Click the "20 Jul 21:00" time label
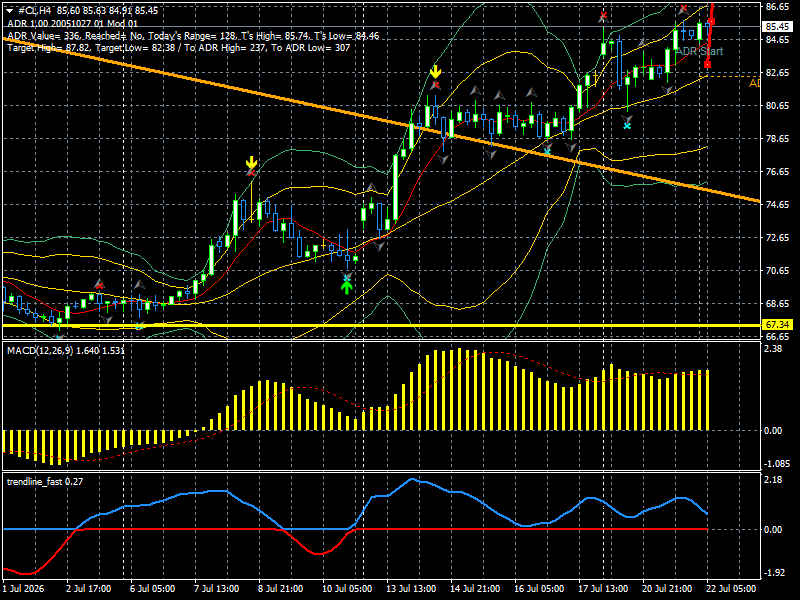 667,589
